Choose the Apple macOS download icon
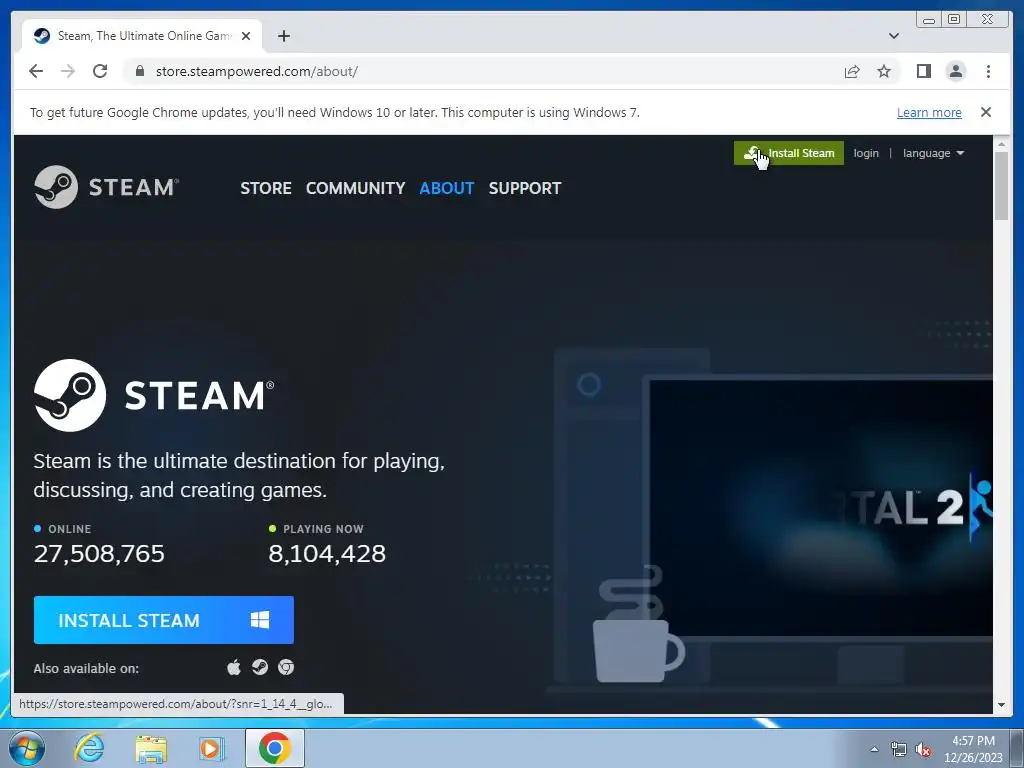1024x768 pixels. pos(234,667)
